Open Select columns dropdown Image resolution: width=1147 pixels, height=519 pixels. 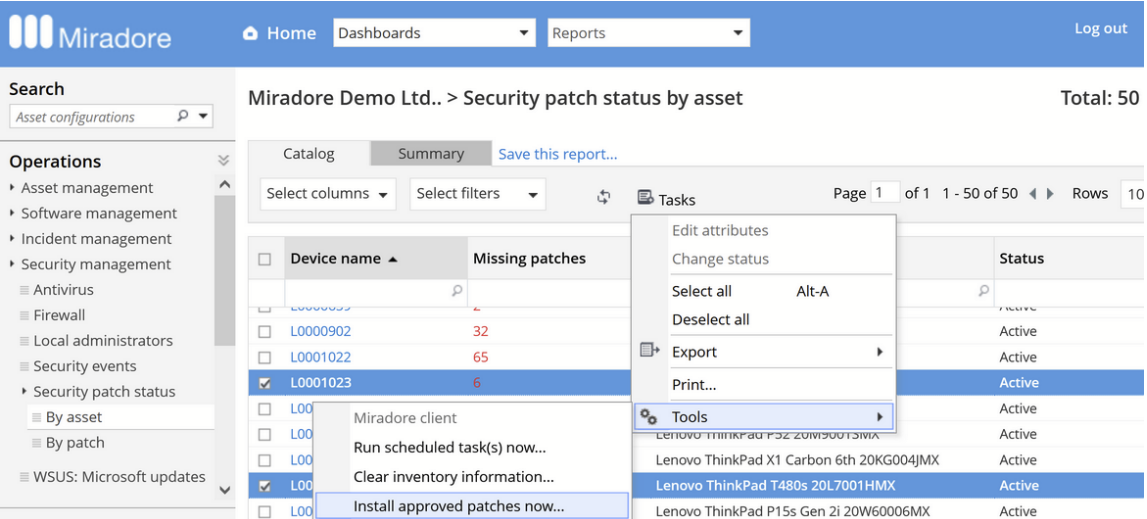coord(328,194)
